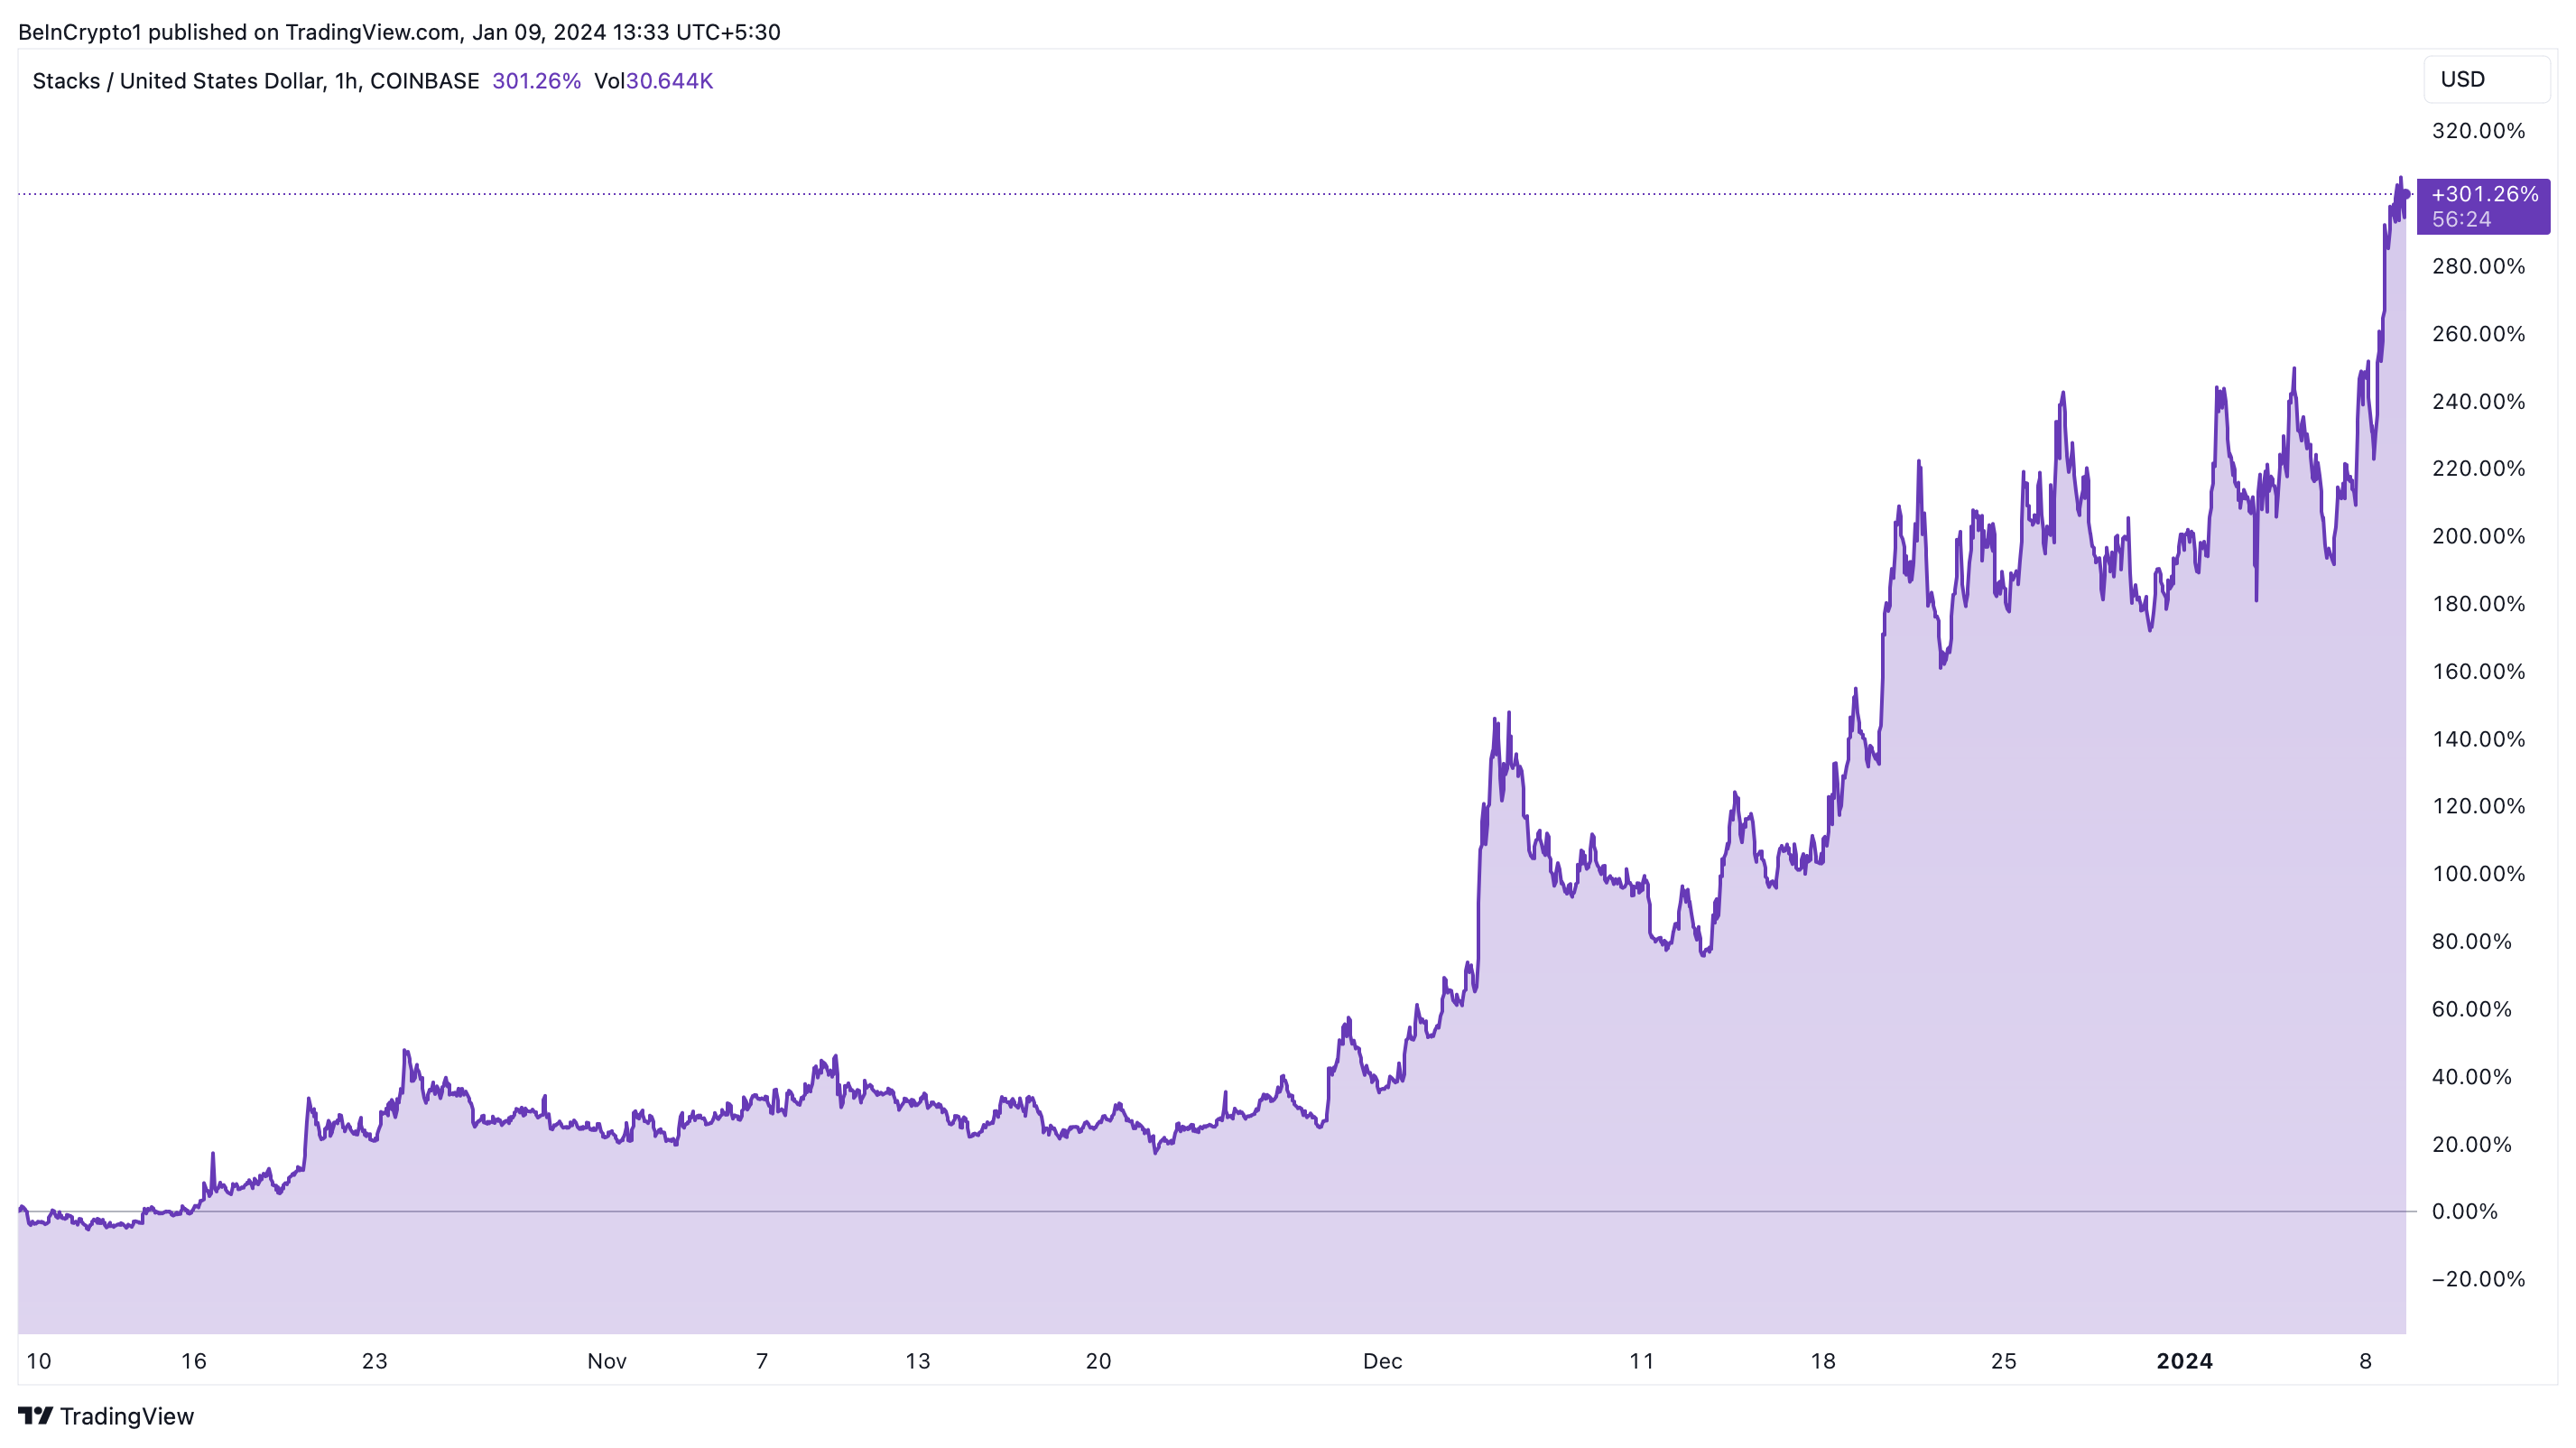
Task: Click the 100.00% price scale label
Action: pos(2478,874)
